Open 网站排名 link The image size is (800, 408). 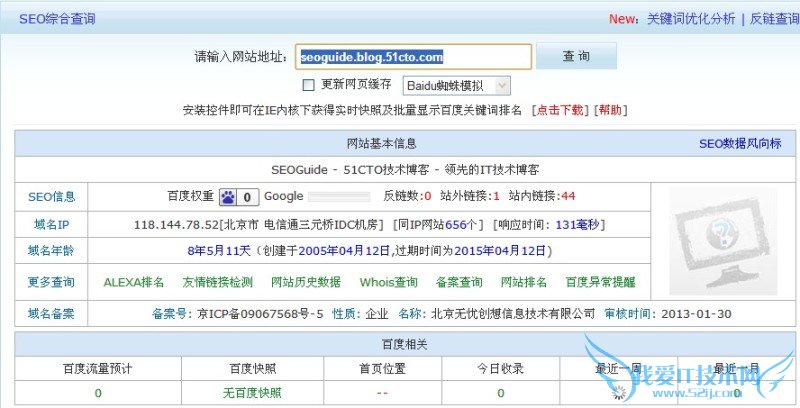click(x=523, y=282)
